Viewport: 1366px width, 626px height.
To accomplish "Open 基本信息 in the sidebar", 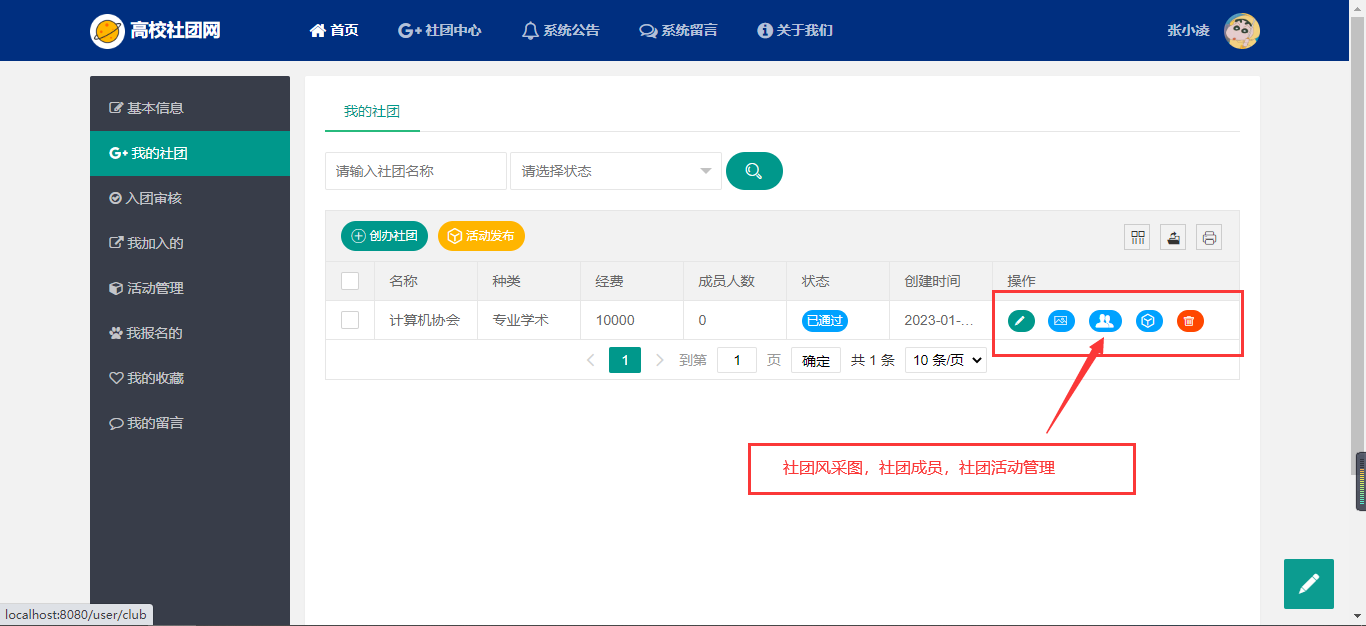I will point(190,108).
